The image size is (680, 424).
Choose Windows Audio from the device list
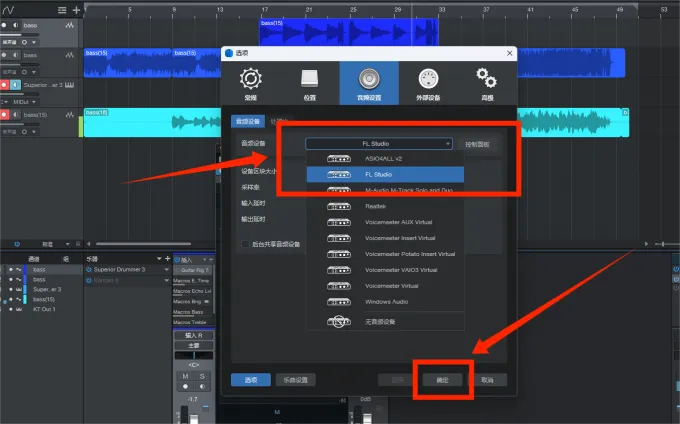385,302
